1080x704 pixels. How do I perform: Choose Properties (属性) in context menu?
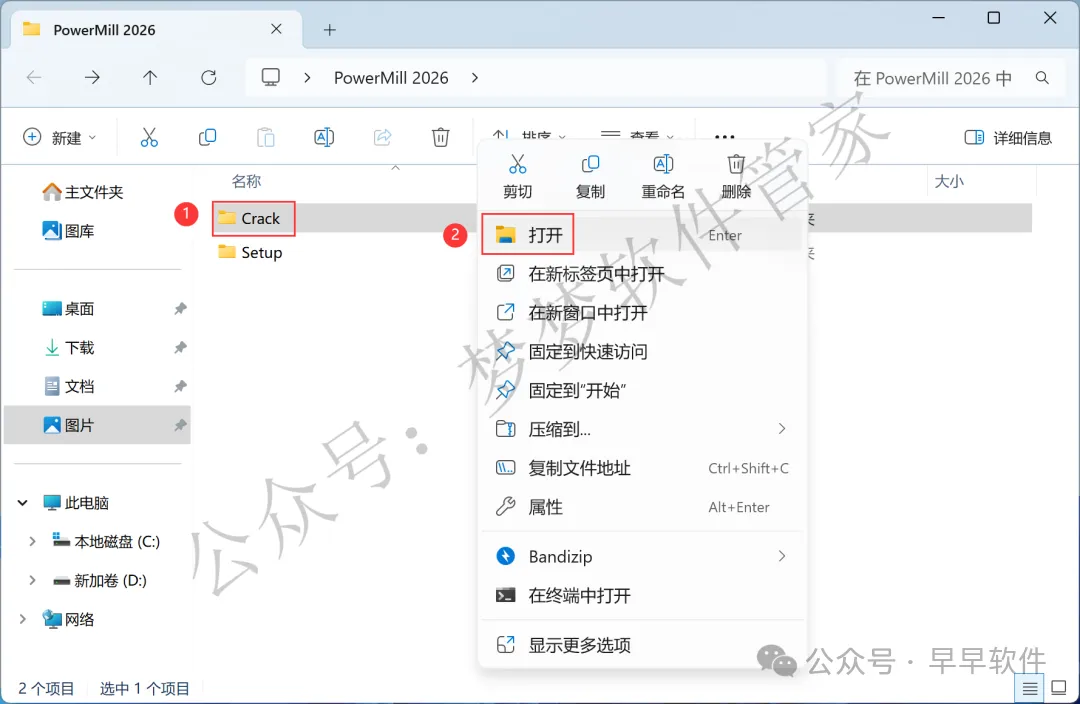point(641,507)
